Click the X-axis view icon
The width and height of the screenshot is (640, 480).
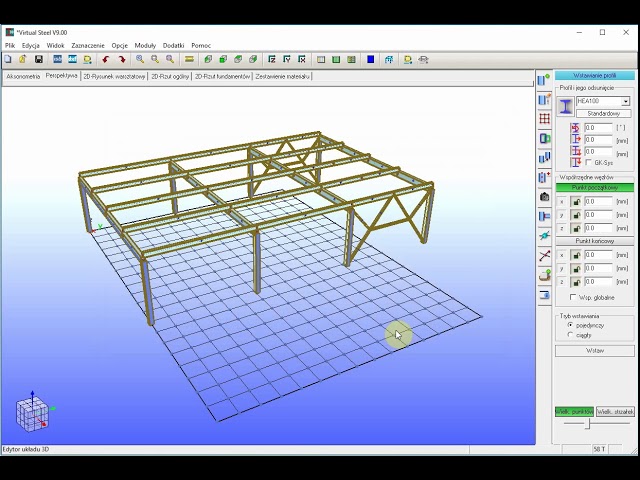[x=302, y=60]
